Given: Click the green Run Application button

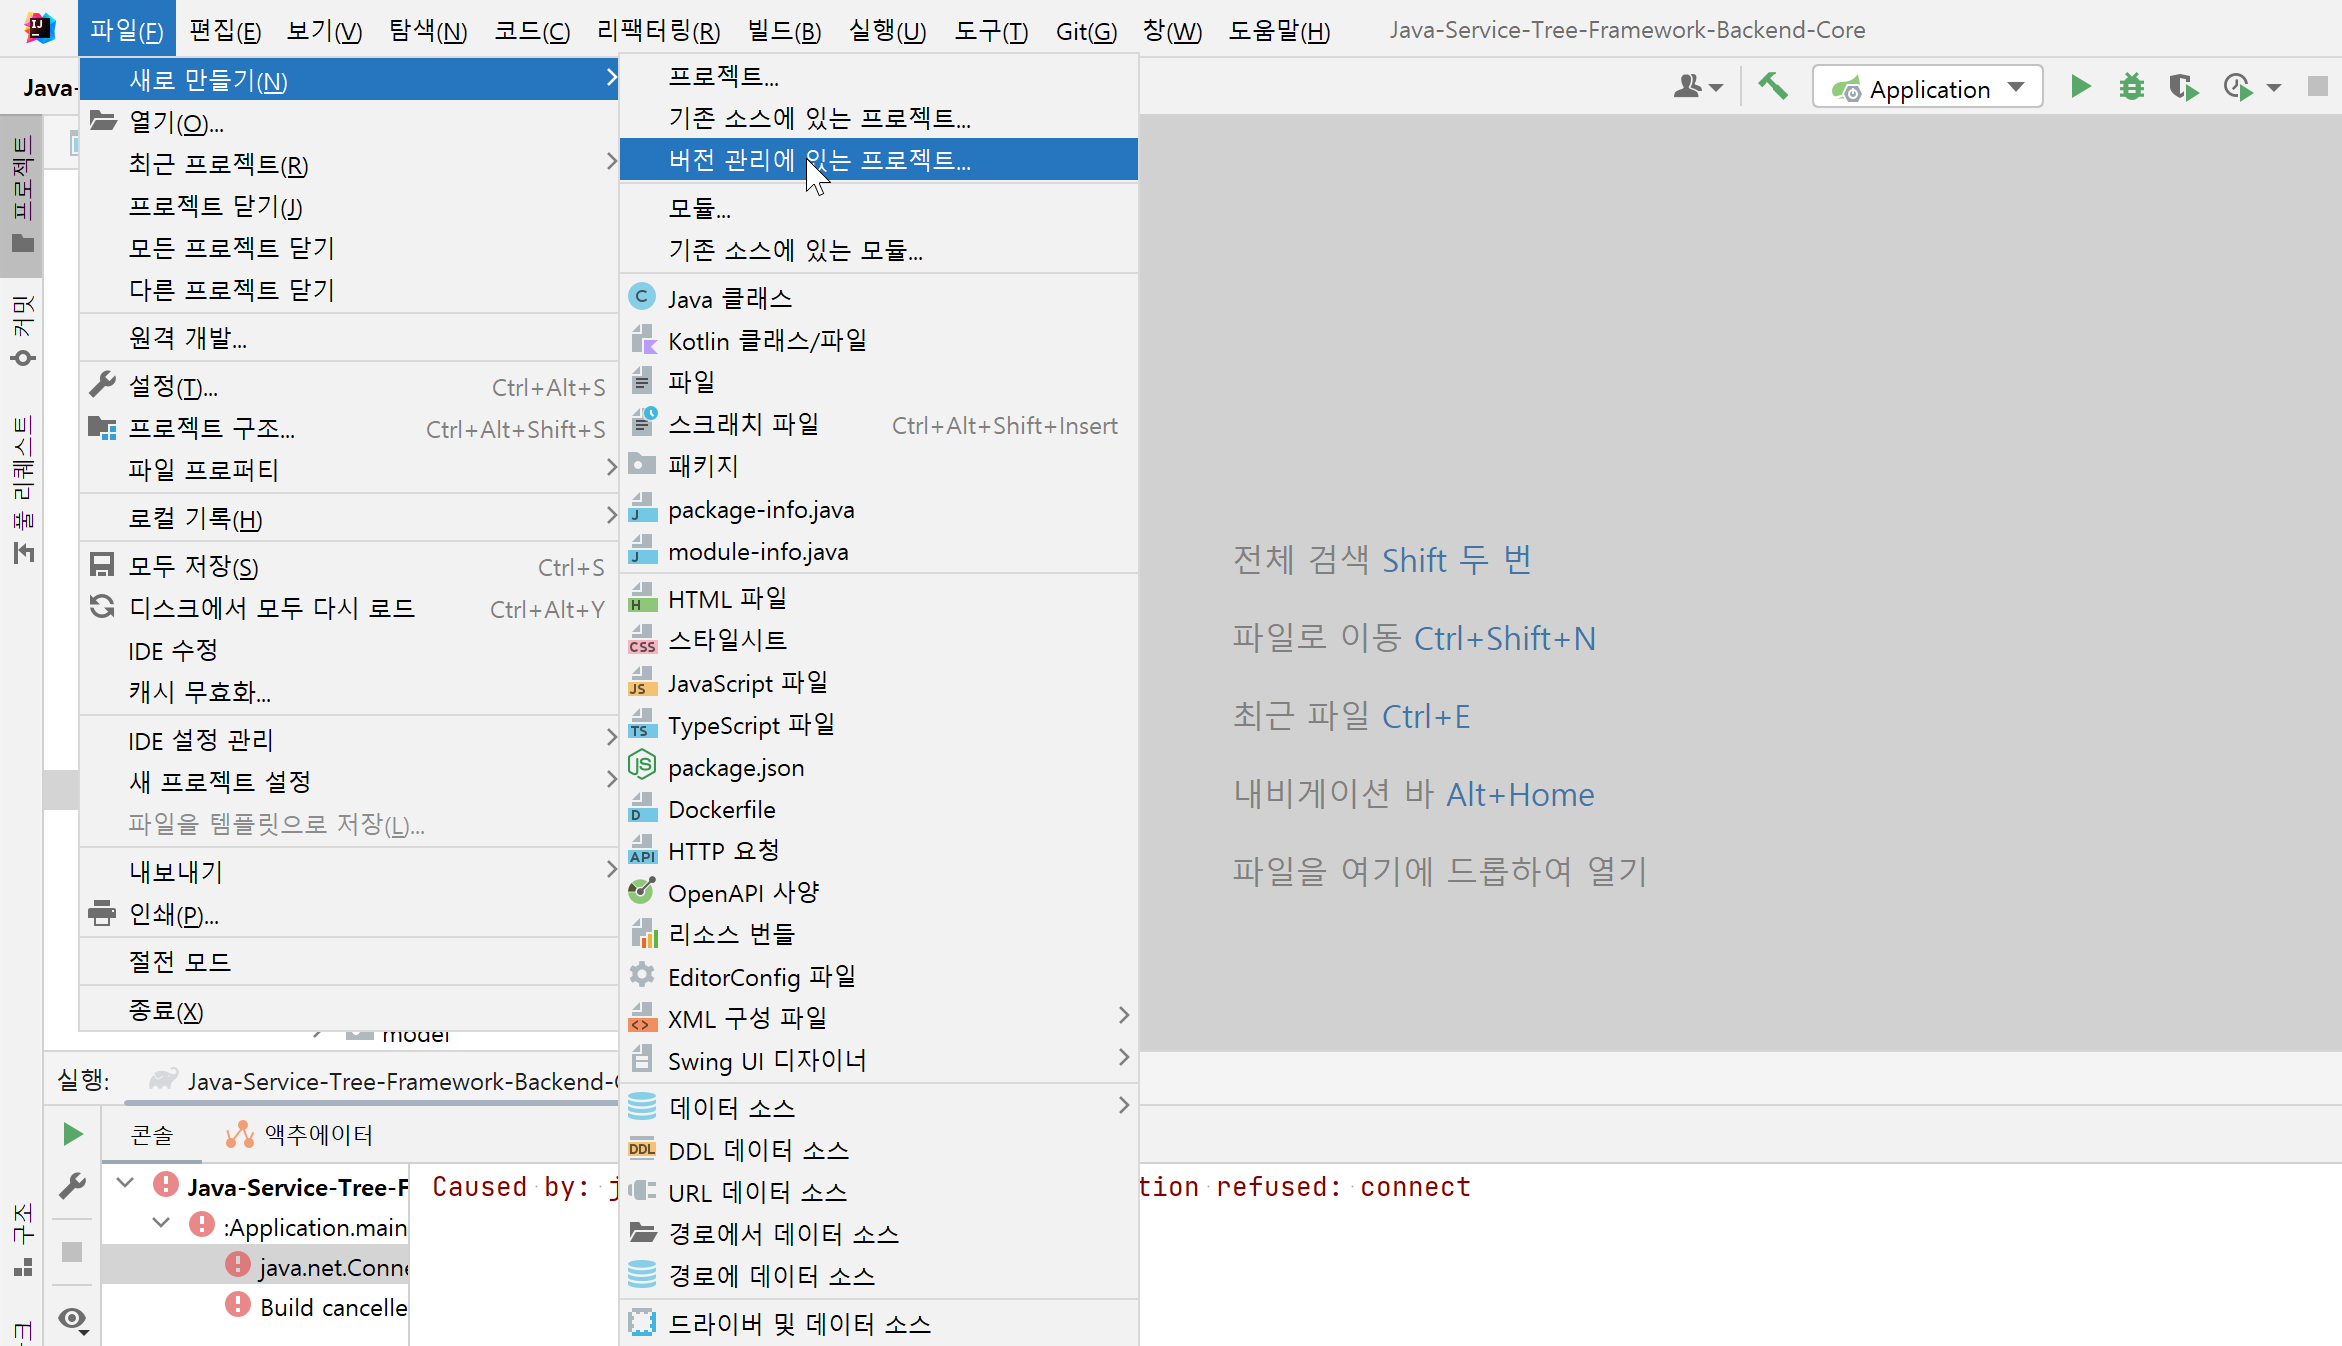Looking at the screenshot, I should pyautogui.click(x=2080, y=88).
